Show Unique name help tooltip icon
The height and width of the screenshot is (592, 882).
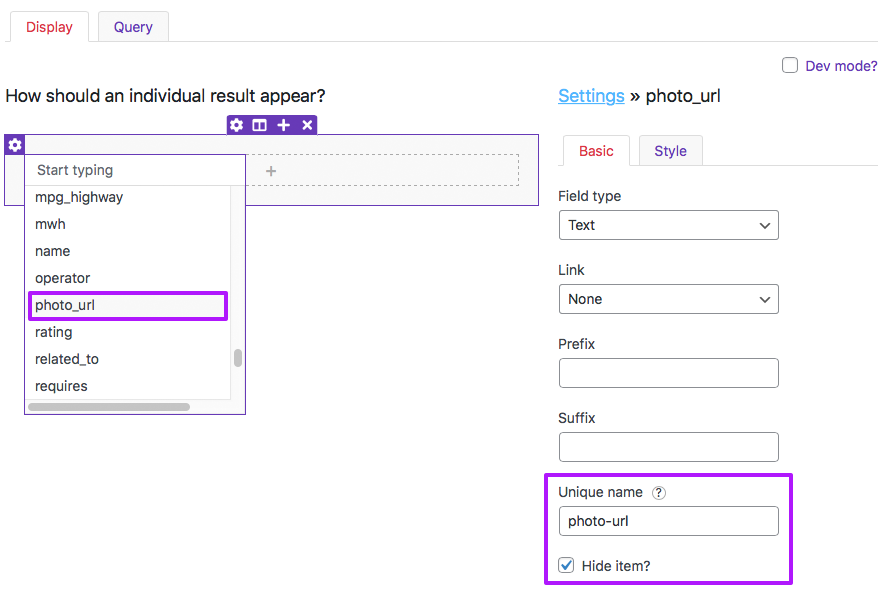point(659,493)
